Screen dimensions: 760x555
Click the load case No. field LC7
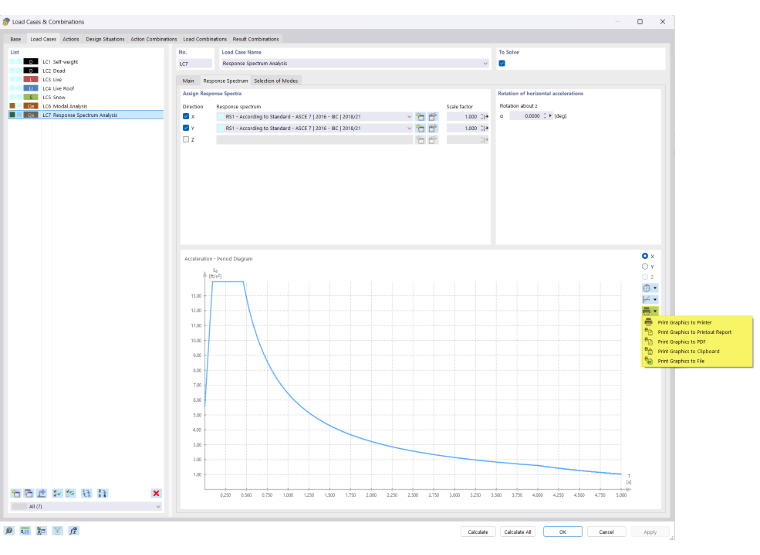[195, 63]
